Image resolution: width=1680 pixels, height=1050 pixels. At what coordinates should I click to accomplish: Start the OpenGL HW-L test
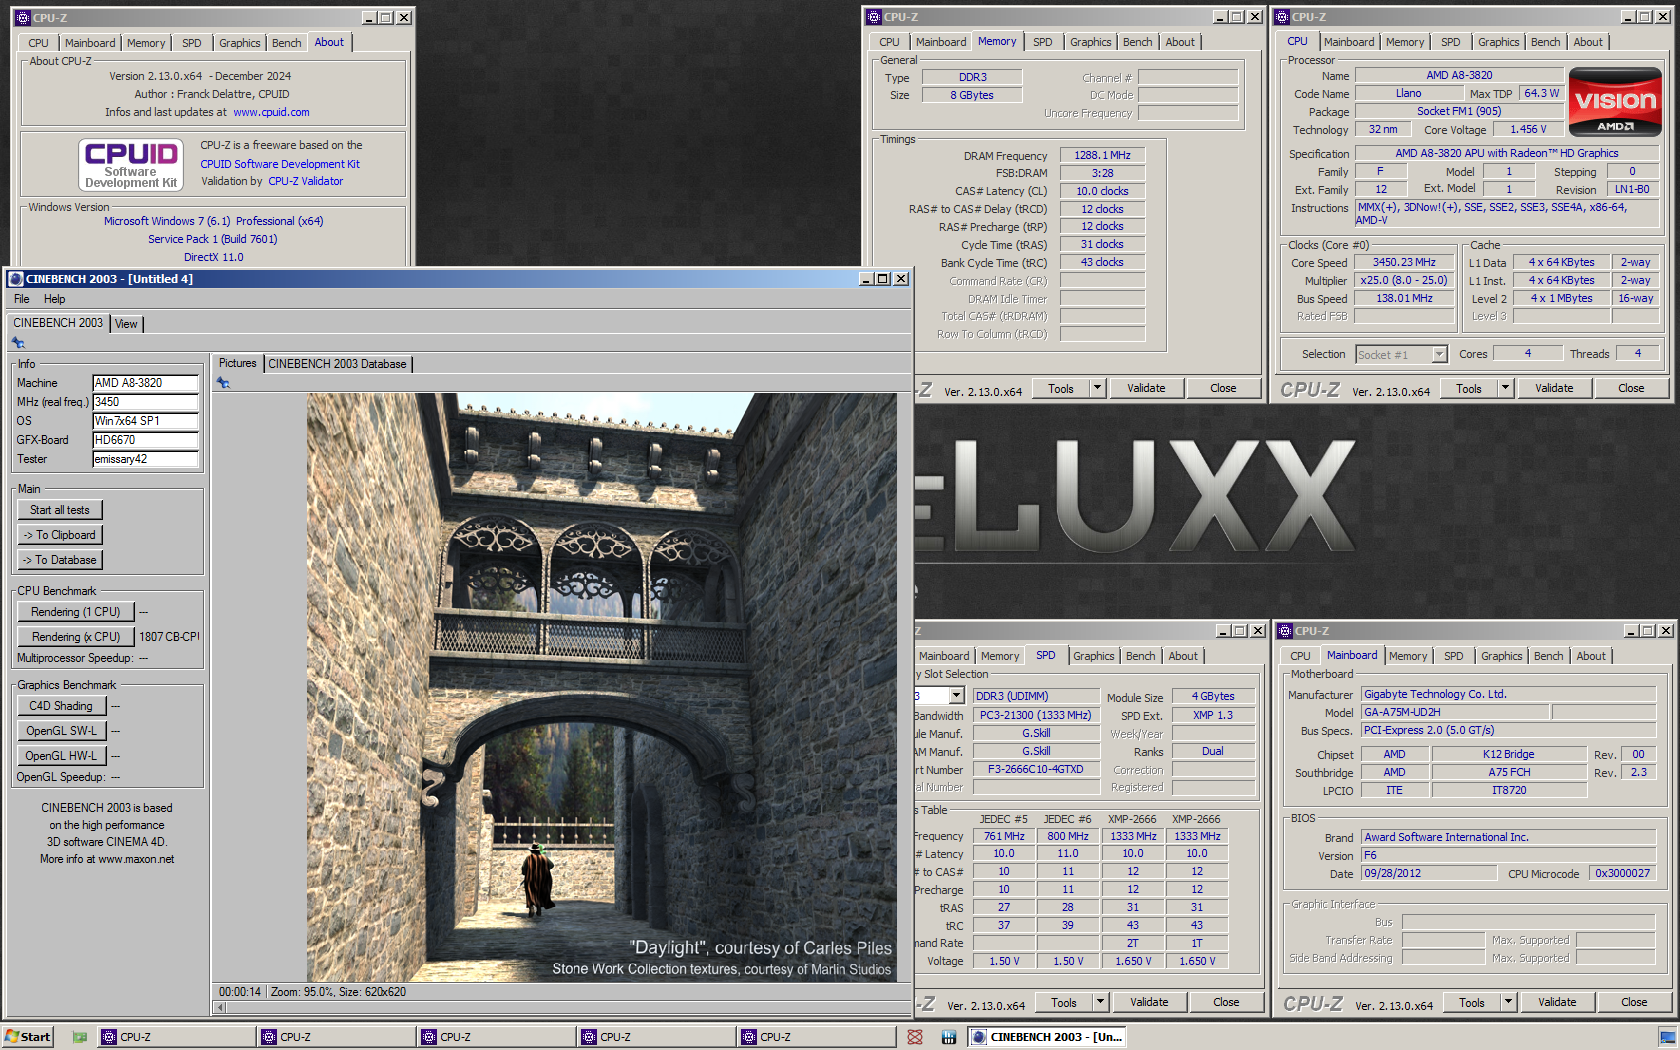(61, 756)
